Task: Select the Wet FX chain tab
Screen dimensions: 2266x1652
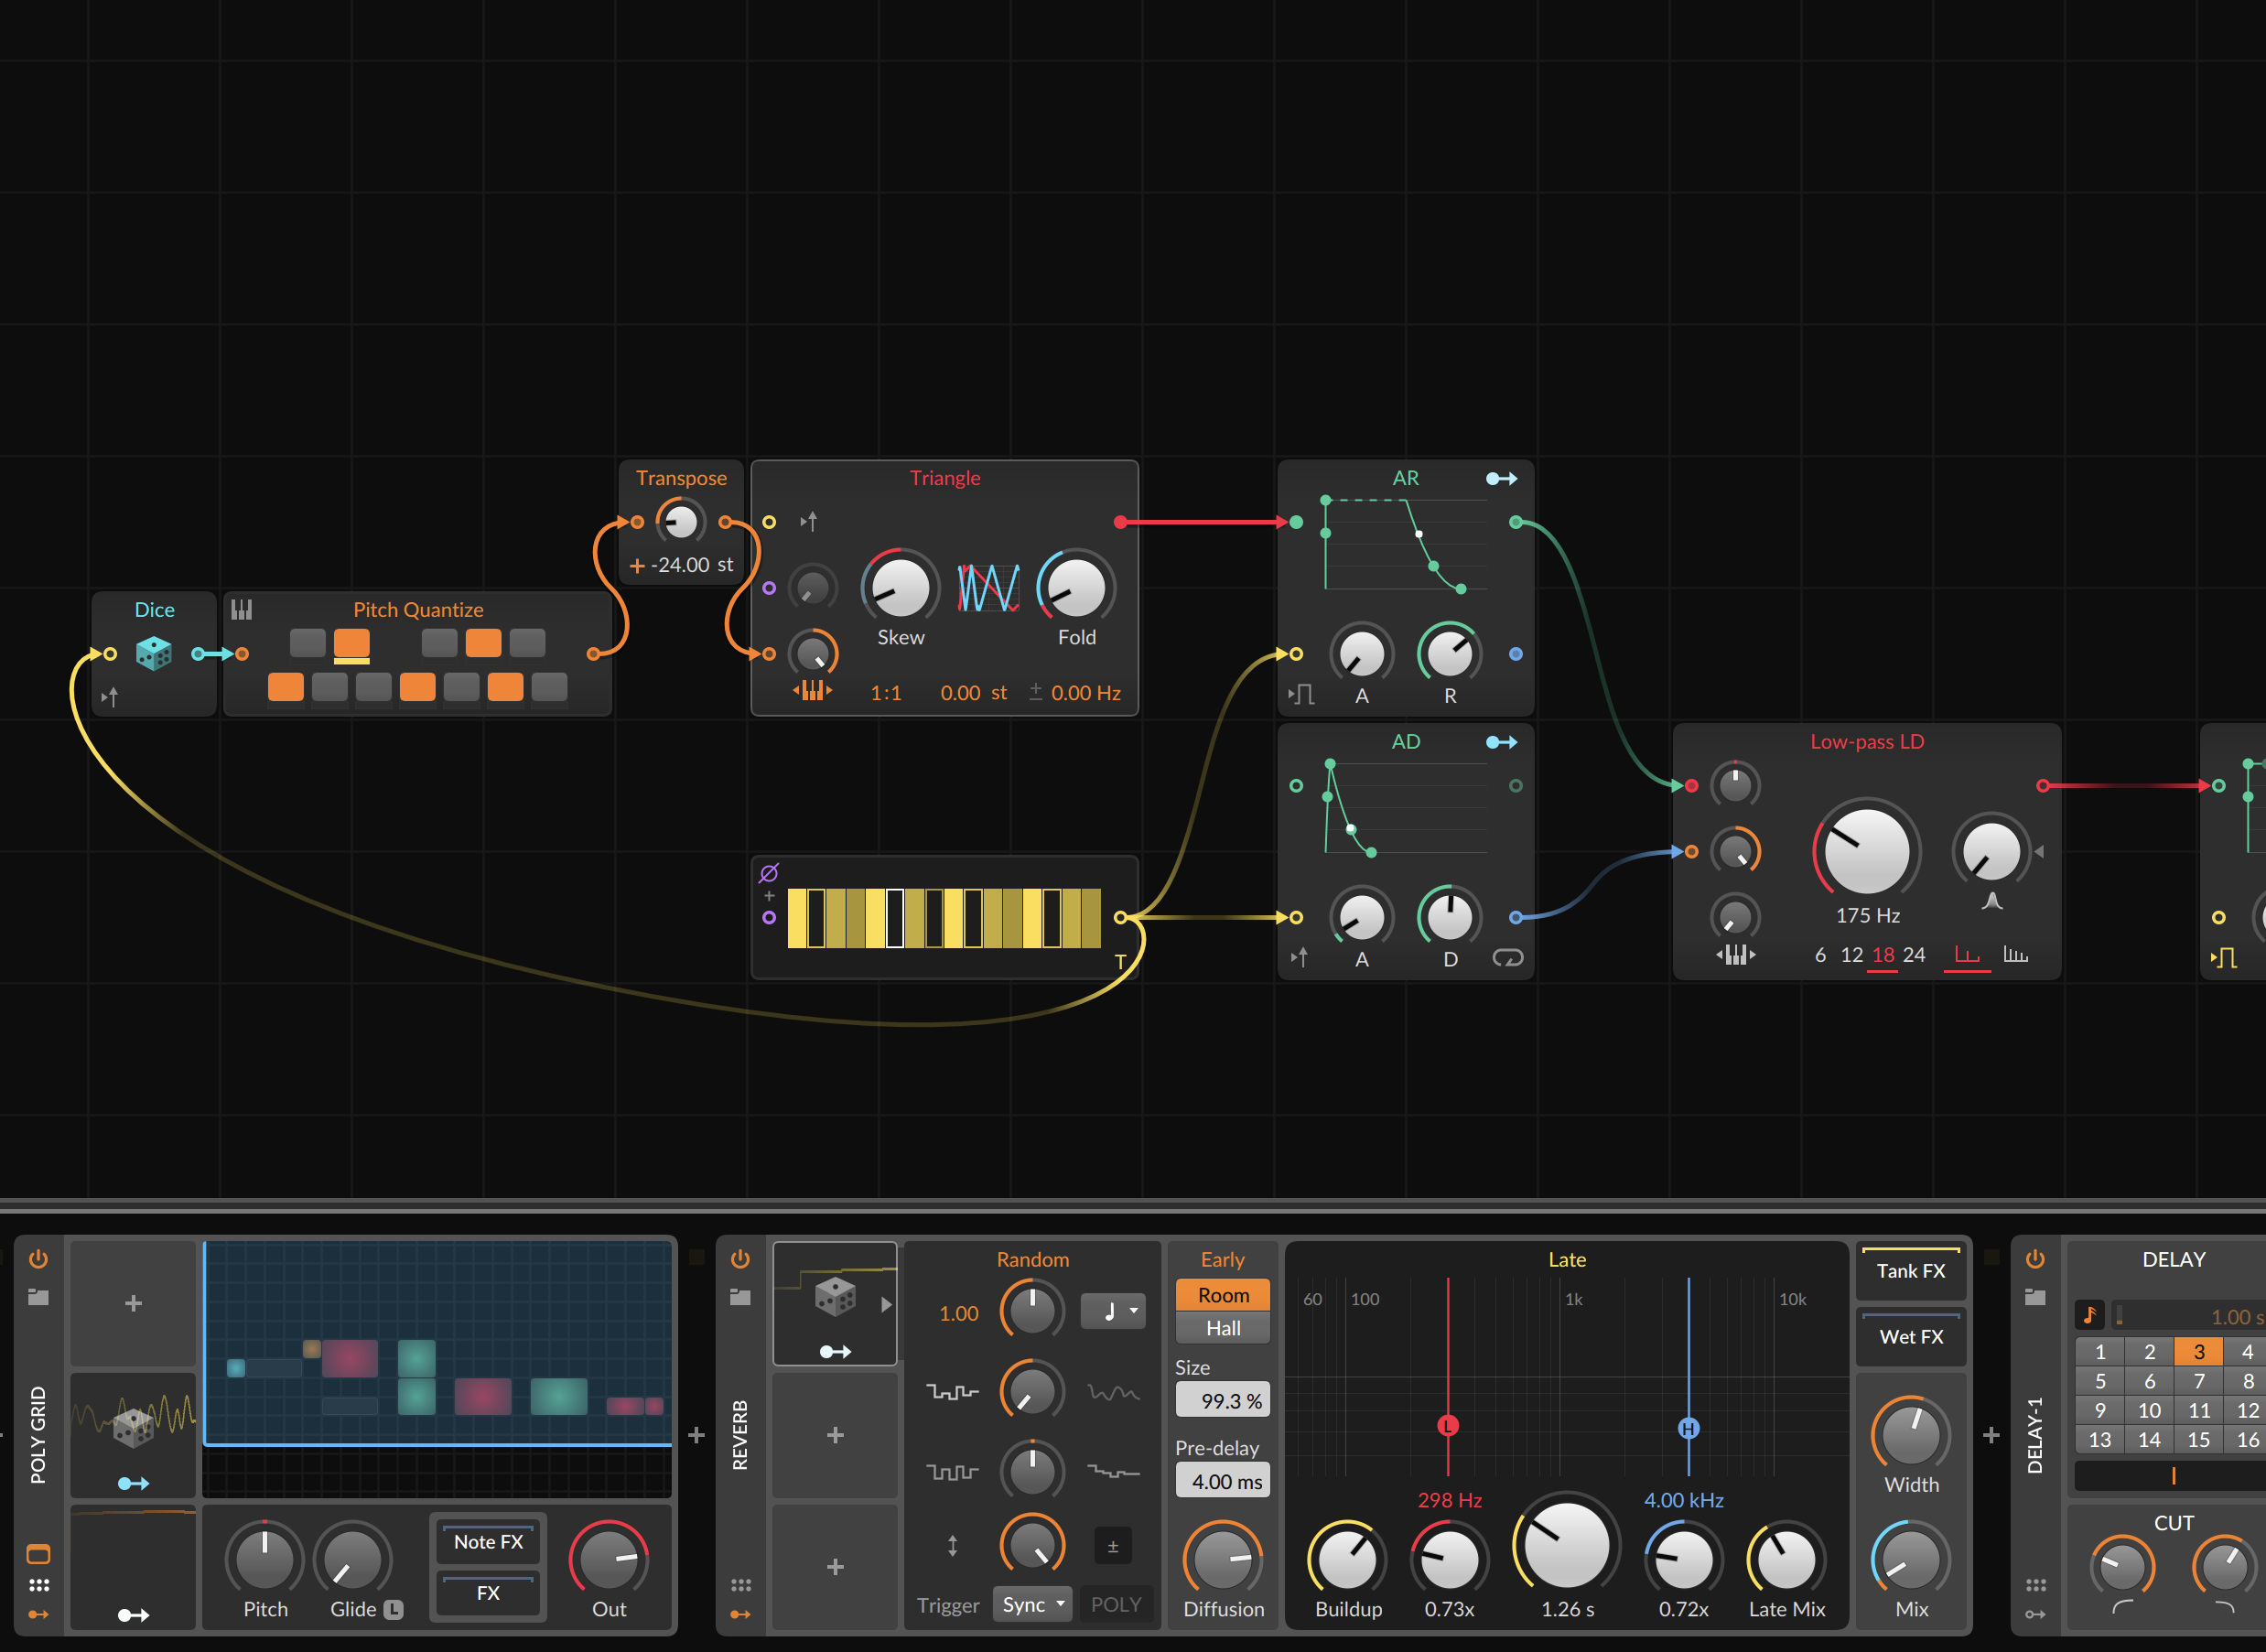Action: point(1910,1337)
